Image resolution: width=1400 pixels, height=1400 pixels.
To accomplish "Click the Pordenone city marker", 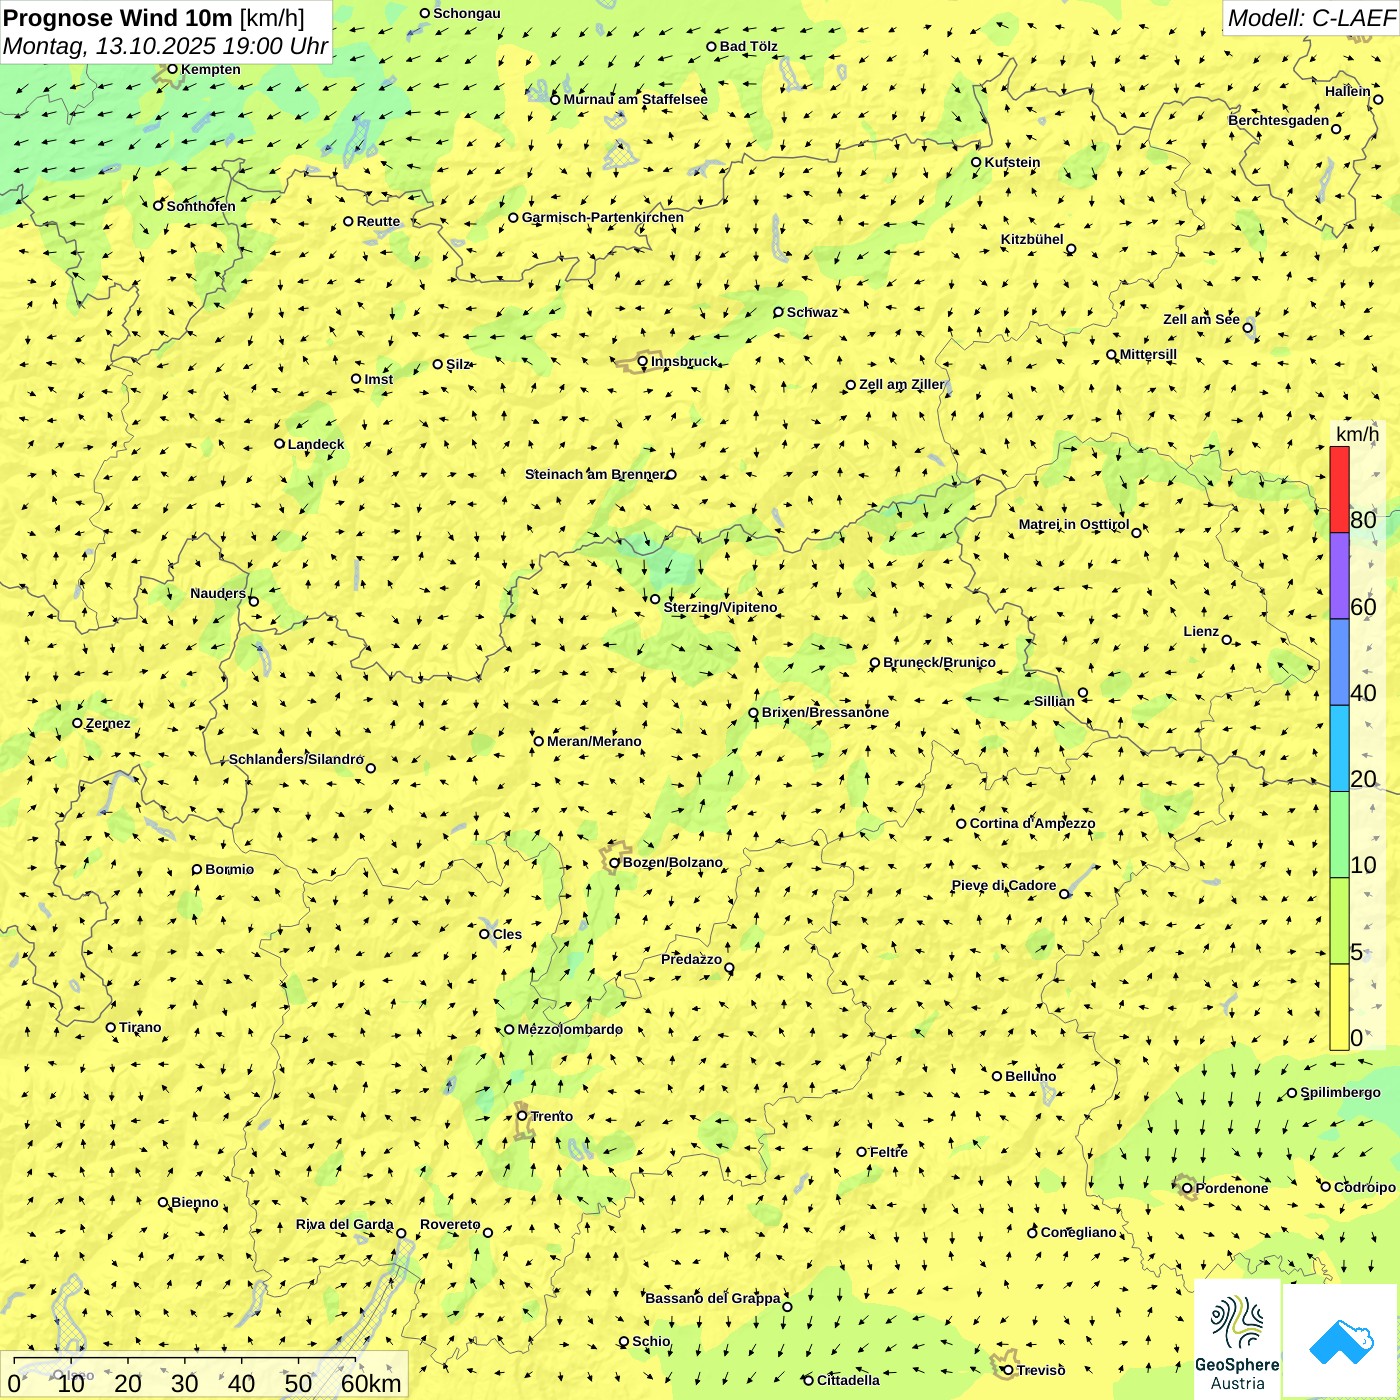I will coord(1187,1189).
